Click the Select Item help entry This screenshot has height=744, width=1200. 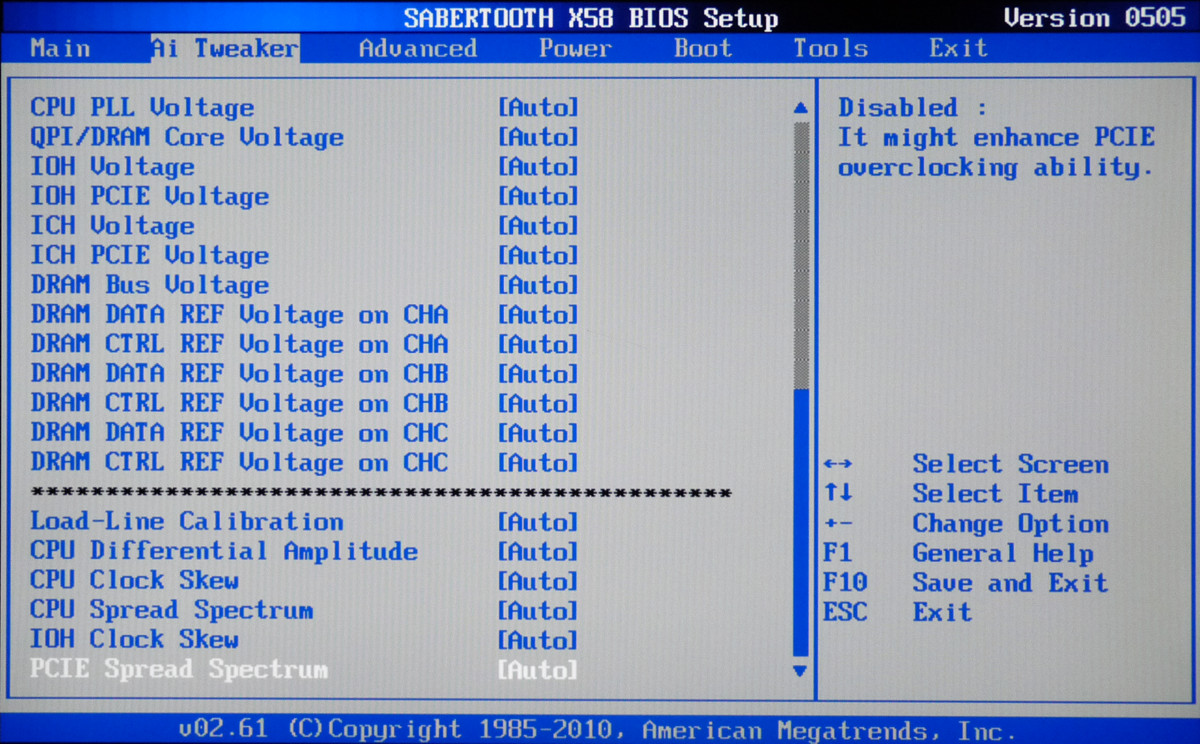(x=951, y=494)
